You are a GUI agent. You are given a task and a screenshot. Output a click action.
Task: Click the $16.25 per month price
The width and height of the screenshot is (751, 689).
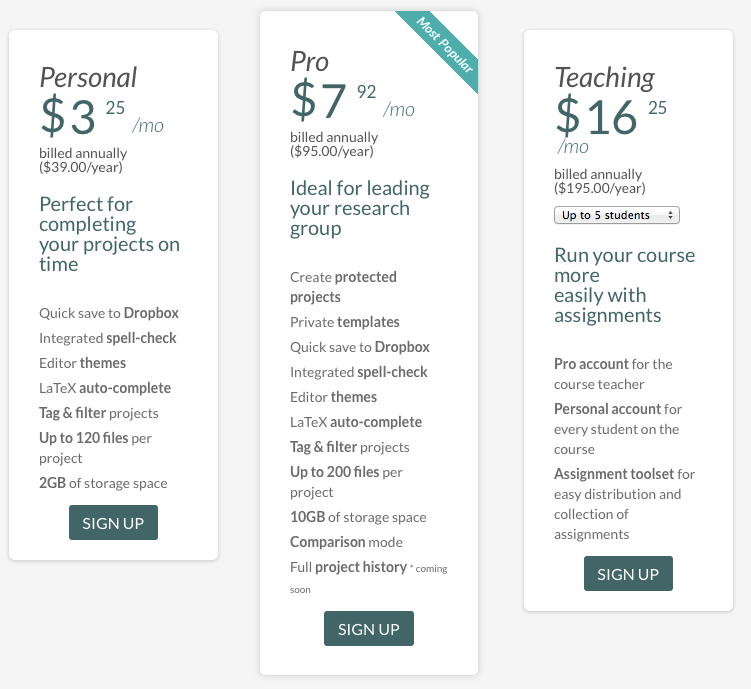[x=611, y=123]
